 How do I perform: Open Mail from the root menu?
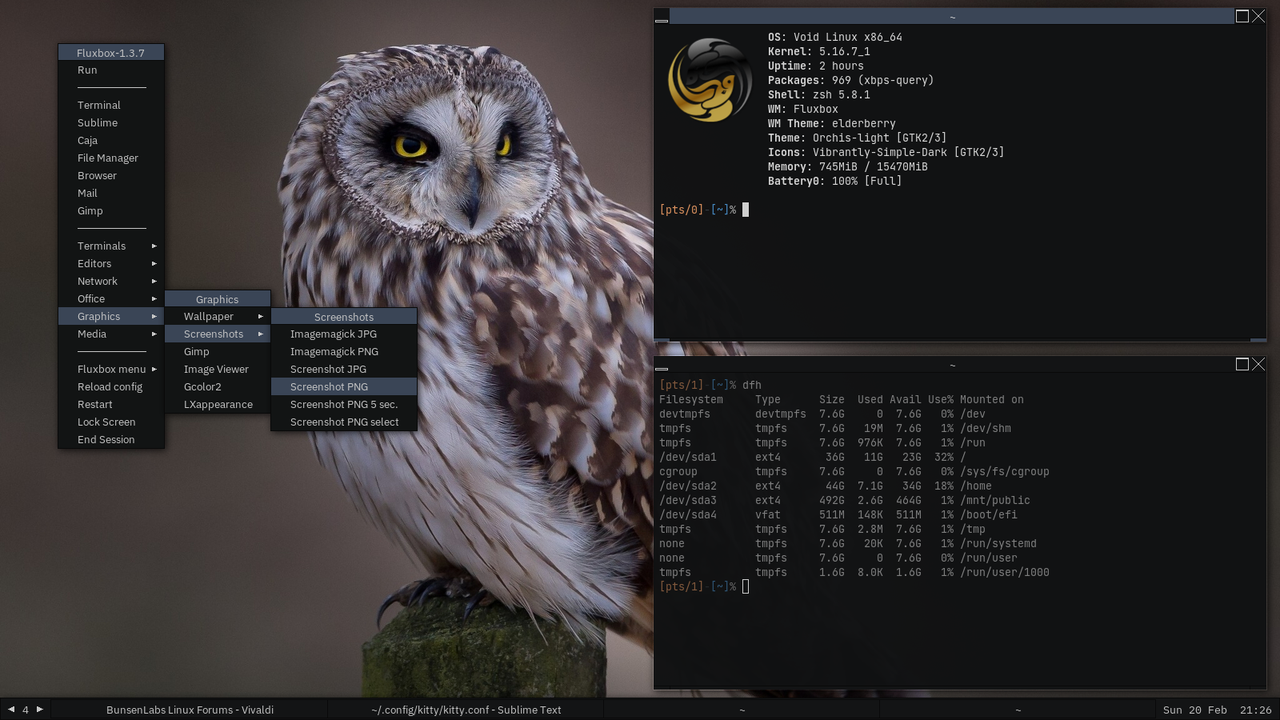tap(111, 193)
